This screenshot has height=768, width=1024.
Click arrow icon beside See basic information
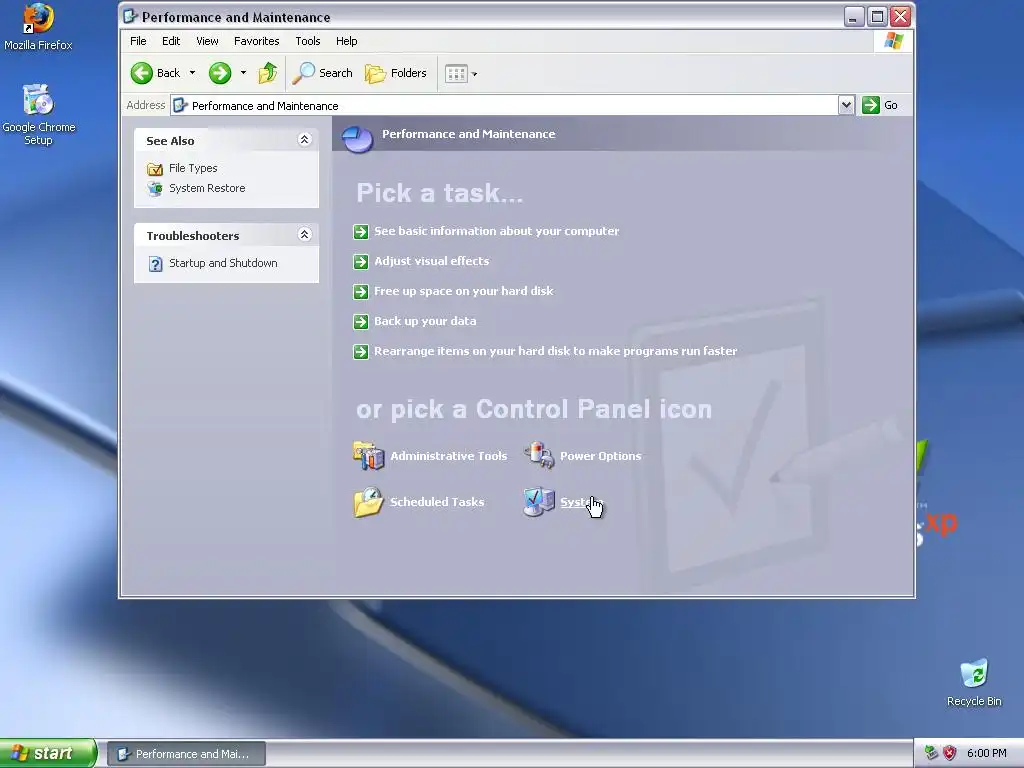click(360, 232)
